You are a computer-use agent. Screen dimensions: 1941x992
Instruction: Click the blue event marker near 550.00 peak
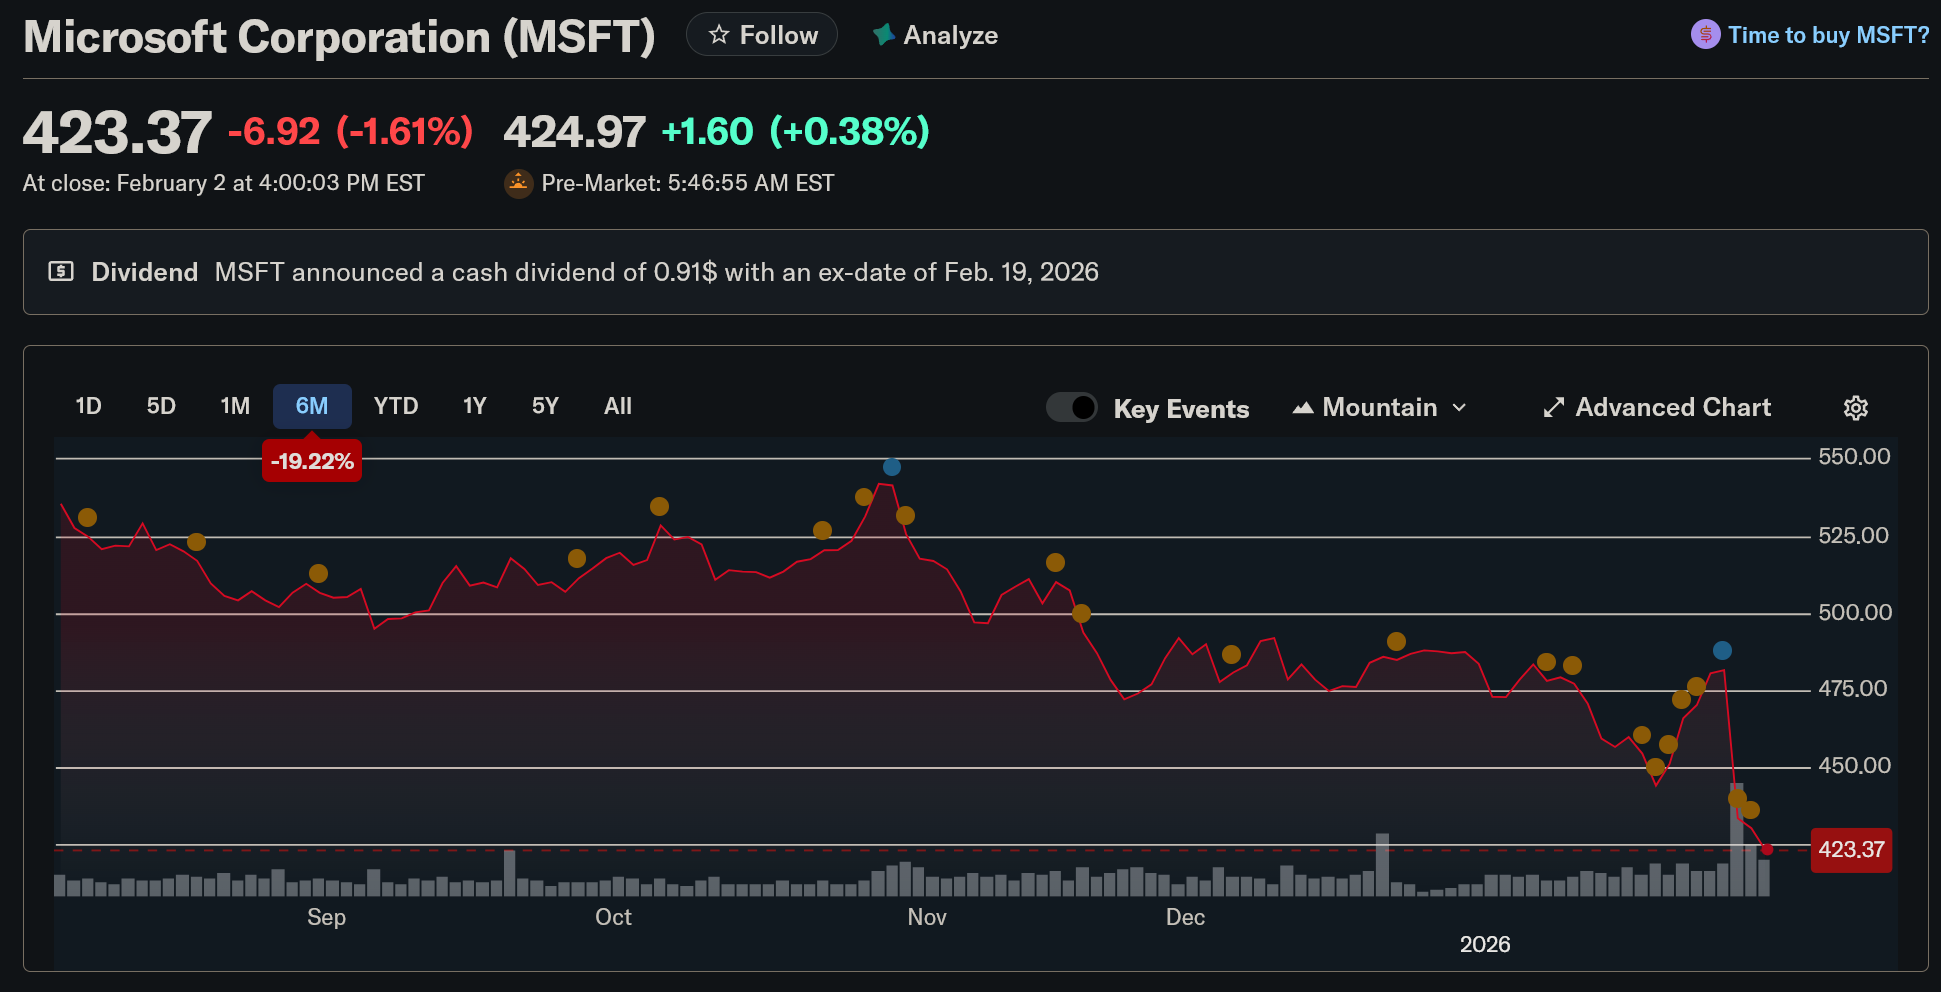892,467
